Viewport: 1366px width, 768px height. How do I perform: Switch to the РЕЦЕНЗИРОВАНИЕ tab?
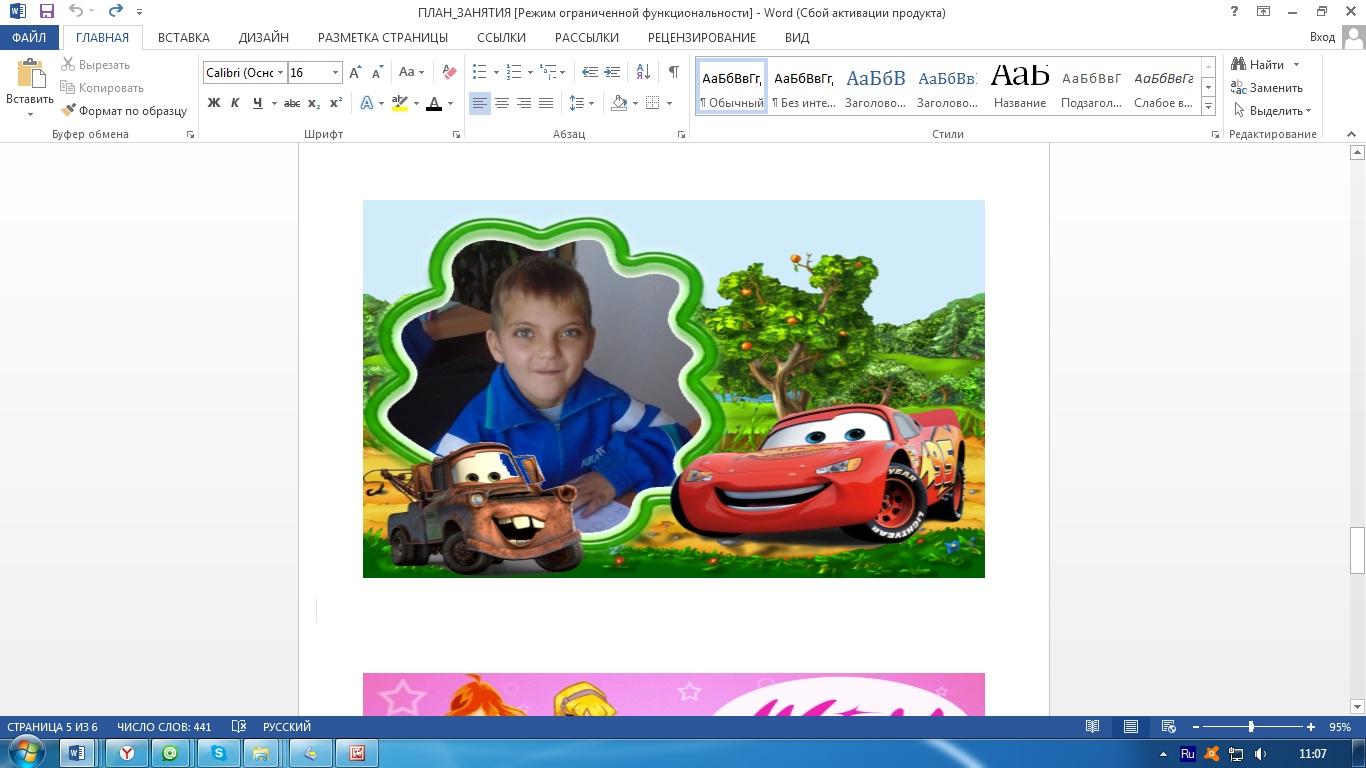pos(701,37)
